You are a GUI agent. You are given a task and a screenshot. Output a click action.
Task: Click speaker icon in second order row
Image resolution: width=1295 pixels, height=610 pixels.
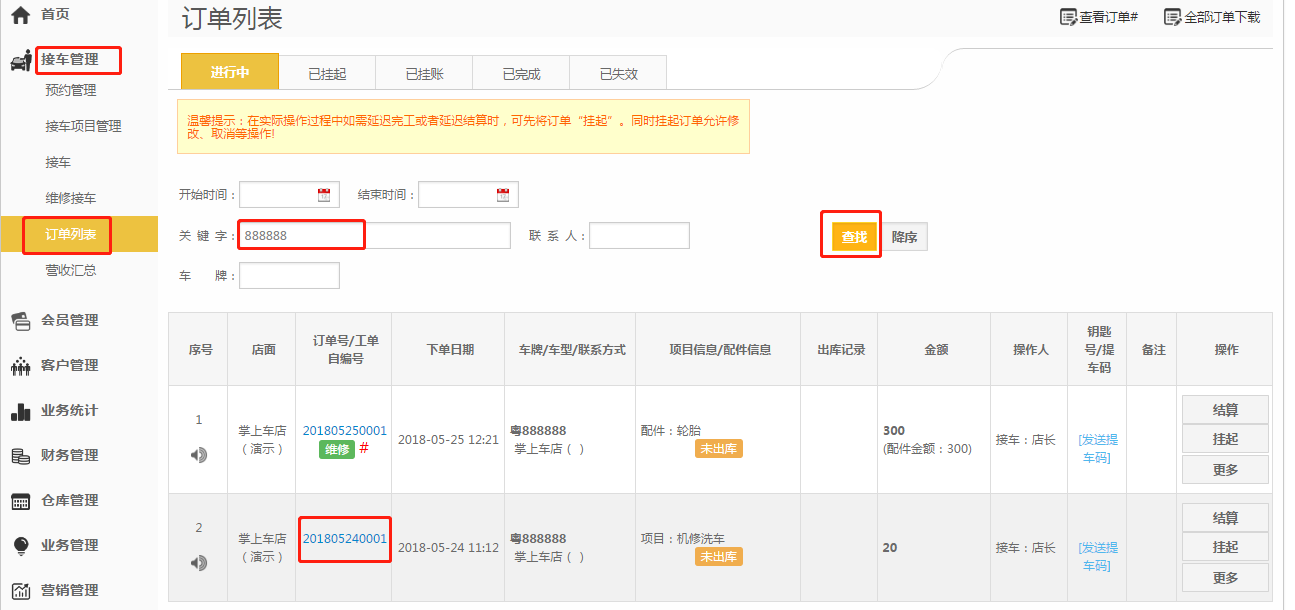(199, 563)
